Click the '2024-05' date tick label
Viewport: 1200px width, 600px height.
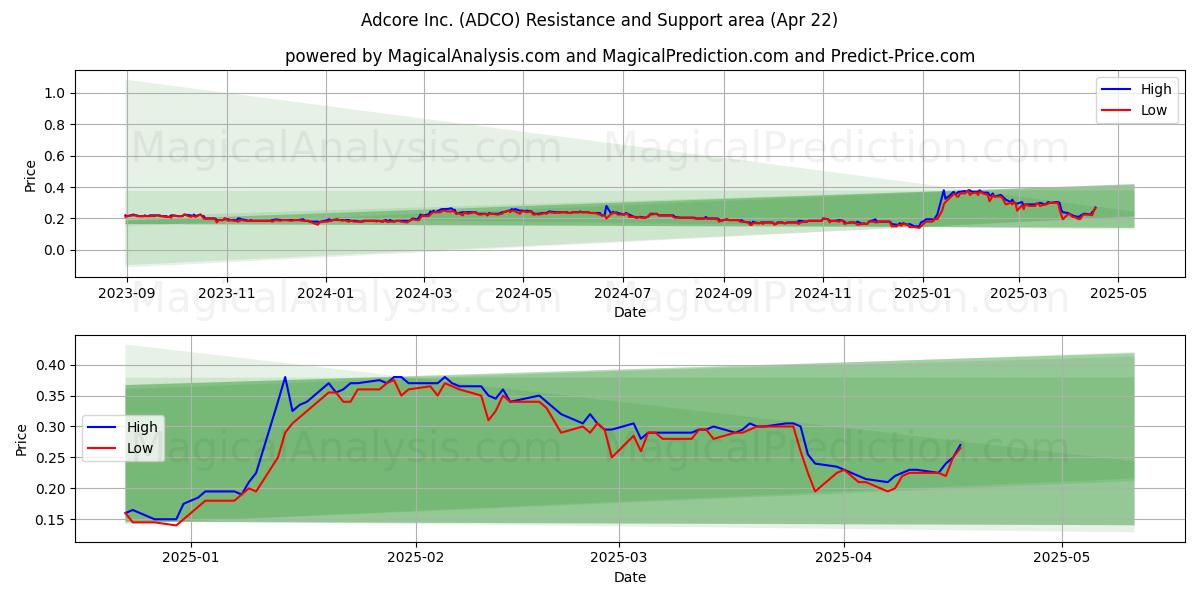(x=523, y=293)
